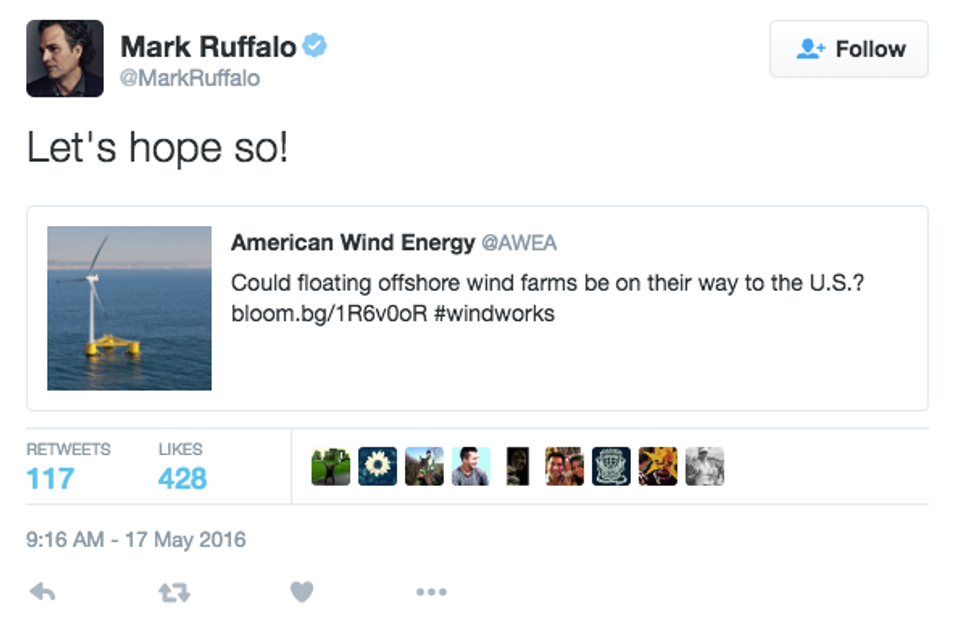The width and height of the screenshot is (980, 622).
Task: Click the Stonehenge handstand avatar
Action: pyautogui.click(x=331, y=466)
